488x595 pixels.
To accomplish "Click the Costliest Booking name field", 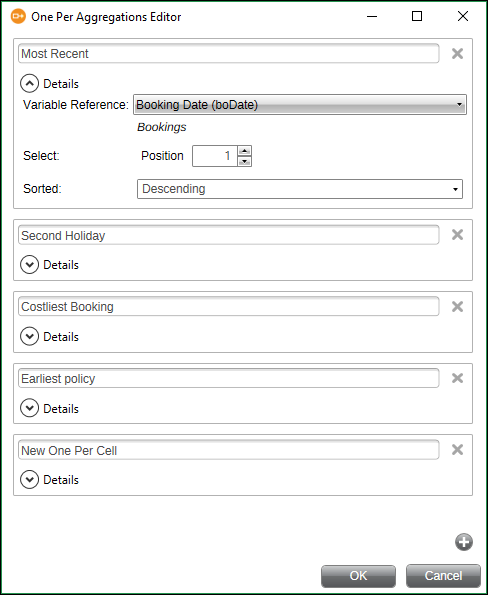I will point(229,307).
